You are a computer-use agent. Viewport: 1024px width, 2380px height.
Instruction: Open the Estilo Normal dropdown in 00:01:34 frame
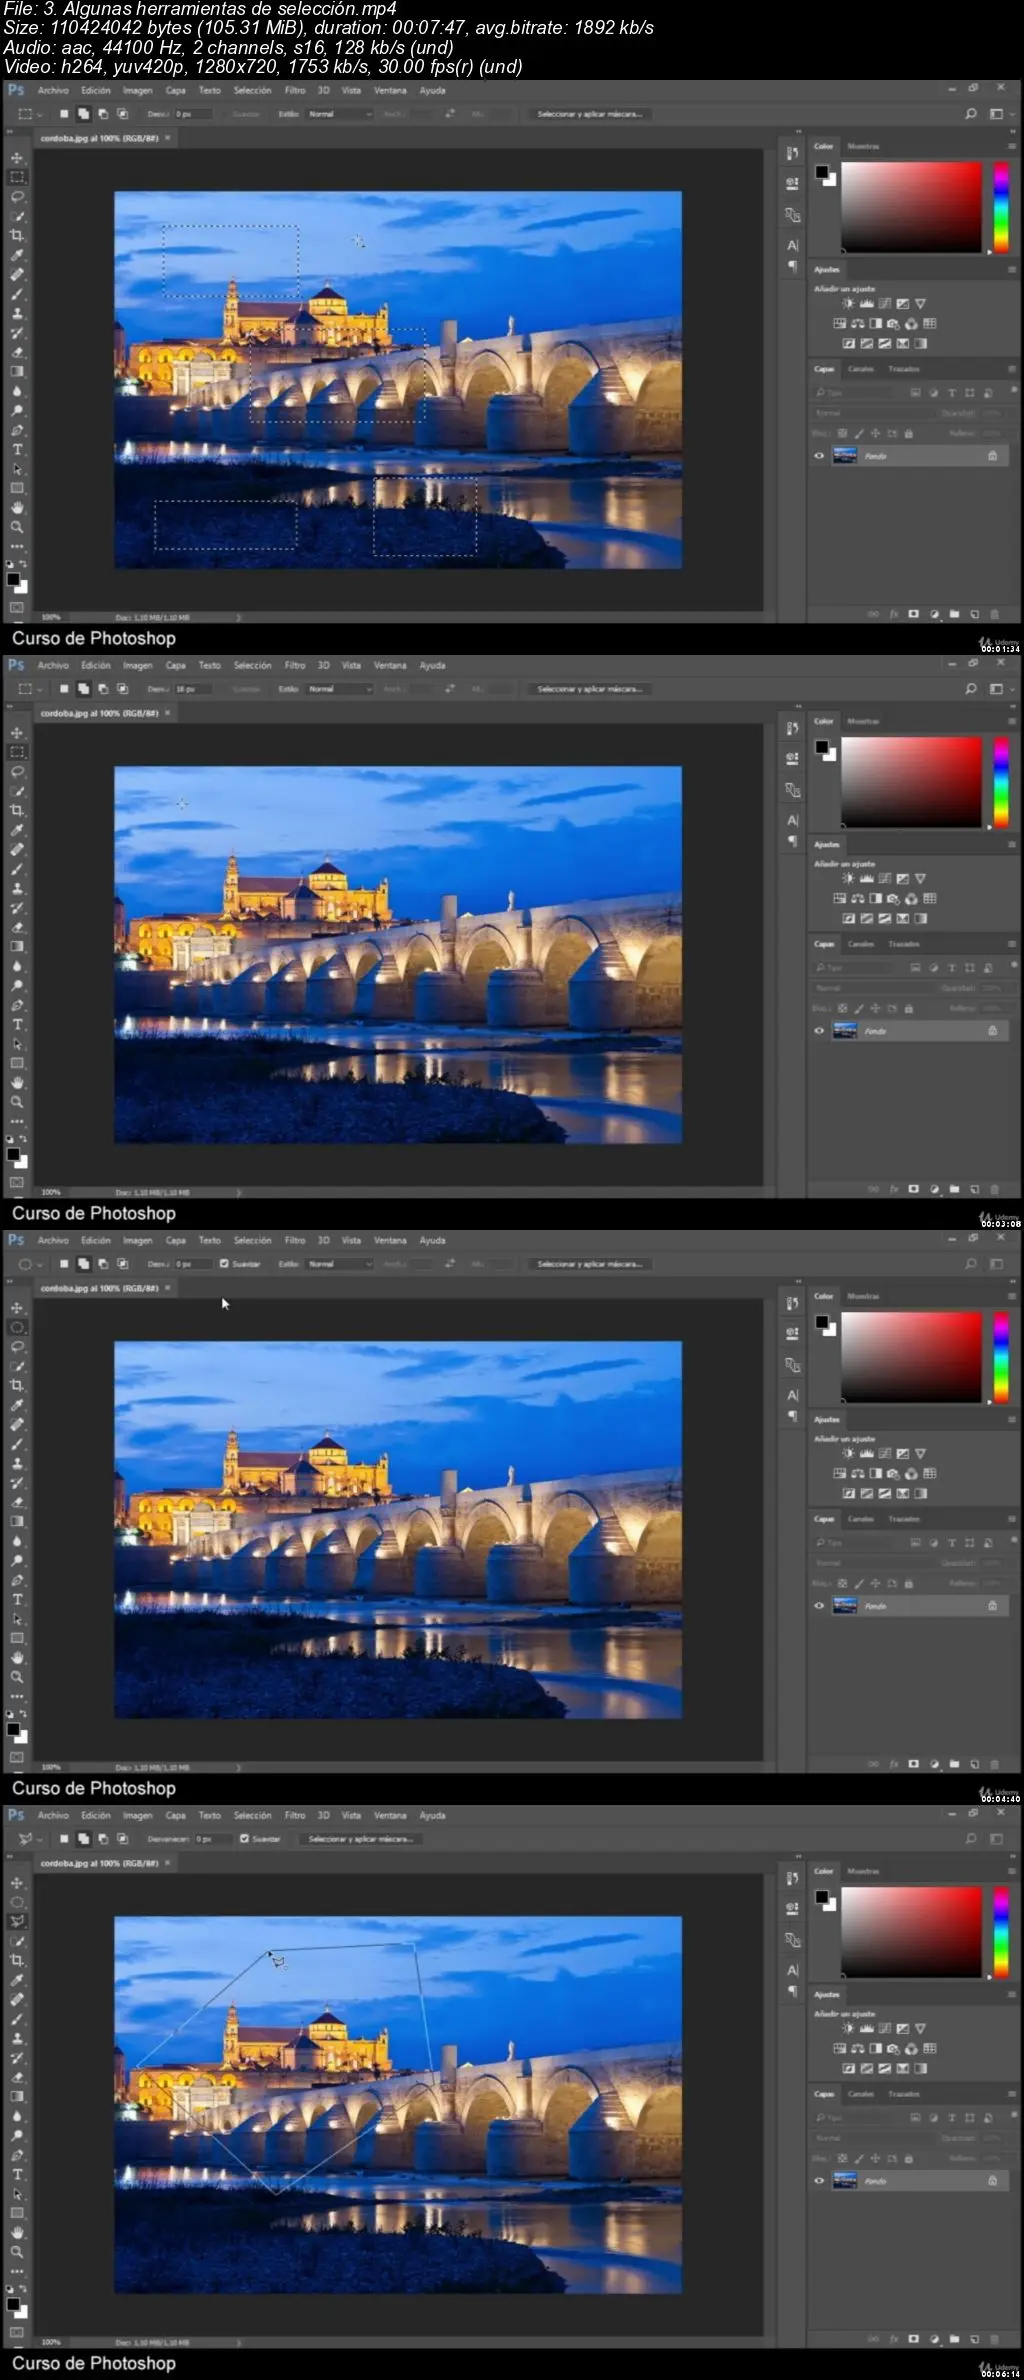tap(340, 114)
